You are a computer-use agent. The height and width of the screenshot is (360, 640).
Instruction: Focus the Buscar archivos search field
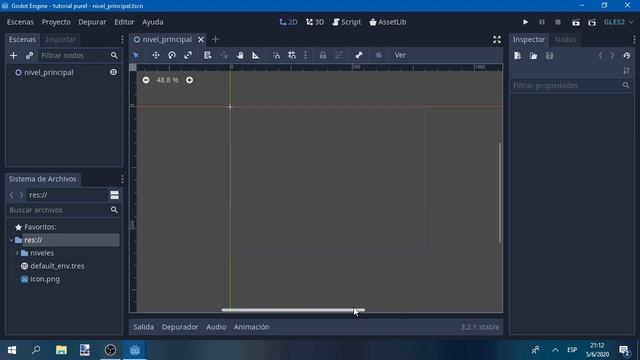[x=63, y=210]
